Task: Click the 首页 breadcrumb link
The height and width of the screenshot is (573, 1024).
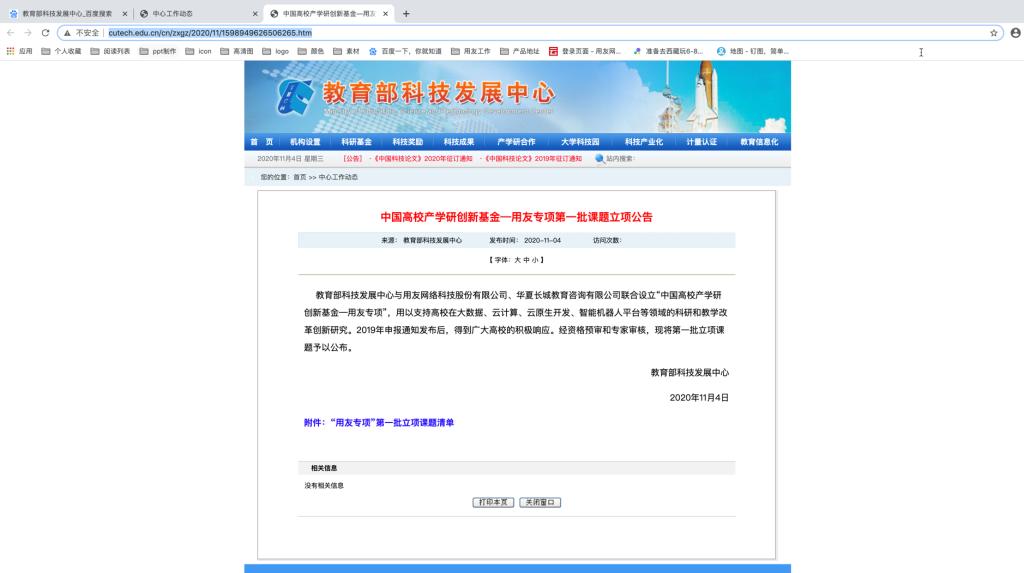Action: click(x=299, y=177)
